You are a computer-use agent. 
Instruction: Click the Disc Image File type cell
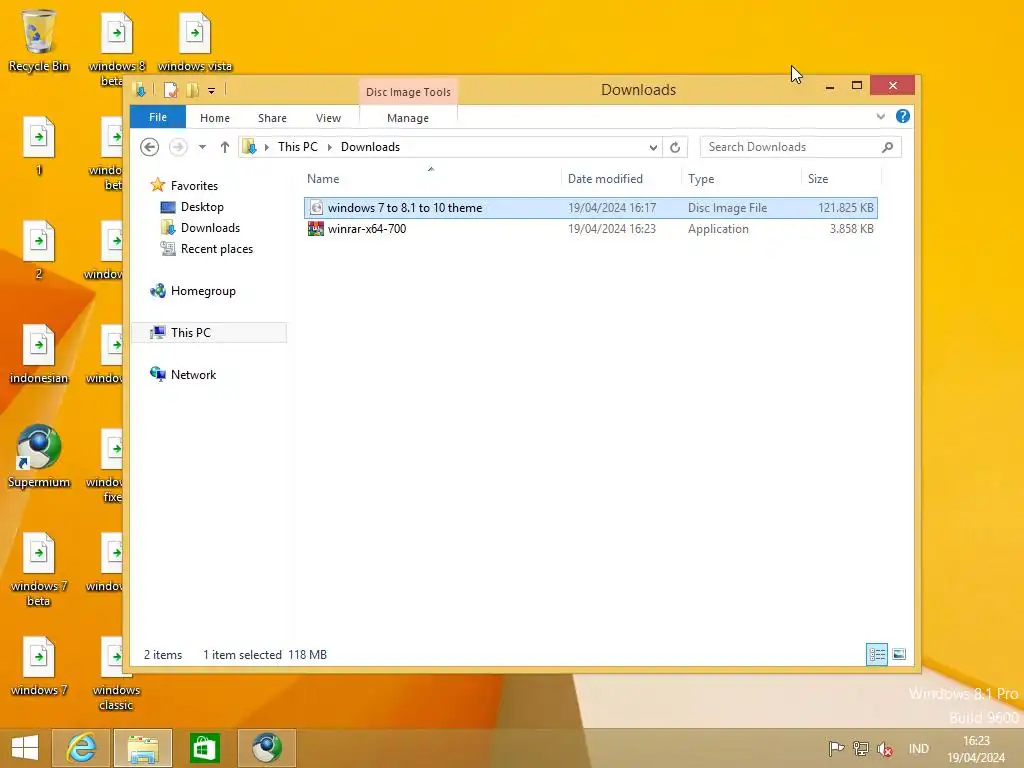pos(728,208)
